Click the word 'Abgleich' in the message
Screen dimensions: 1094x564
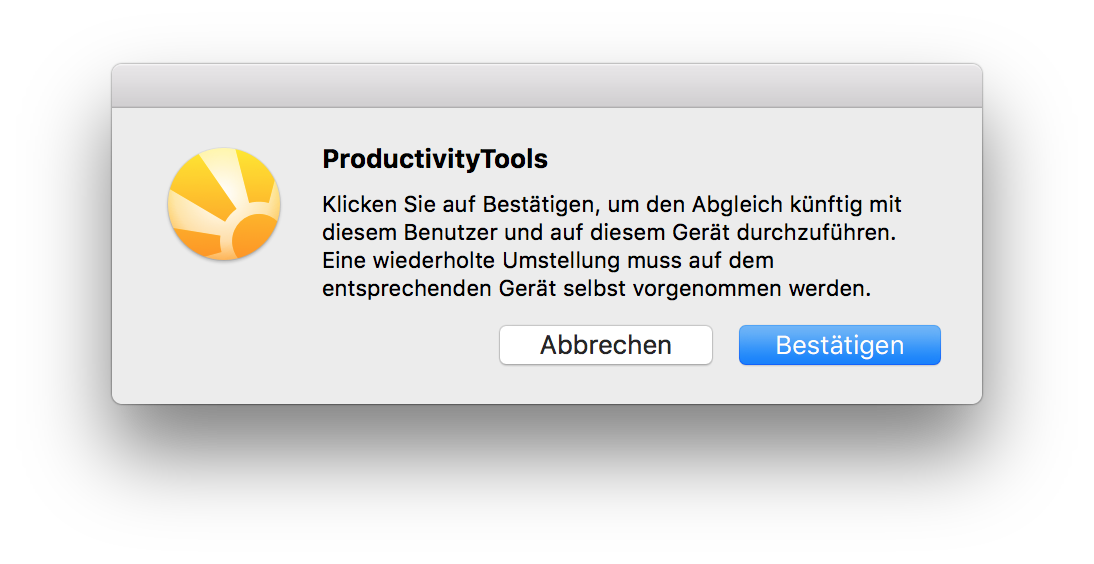tap(737, 205)
